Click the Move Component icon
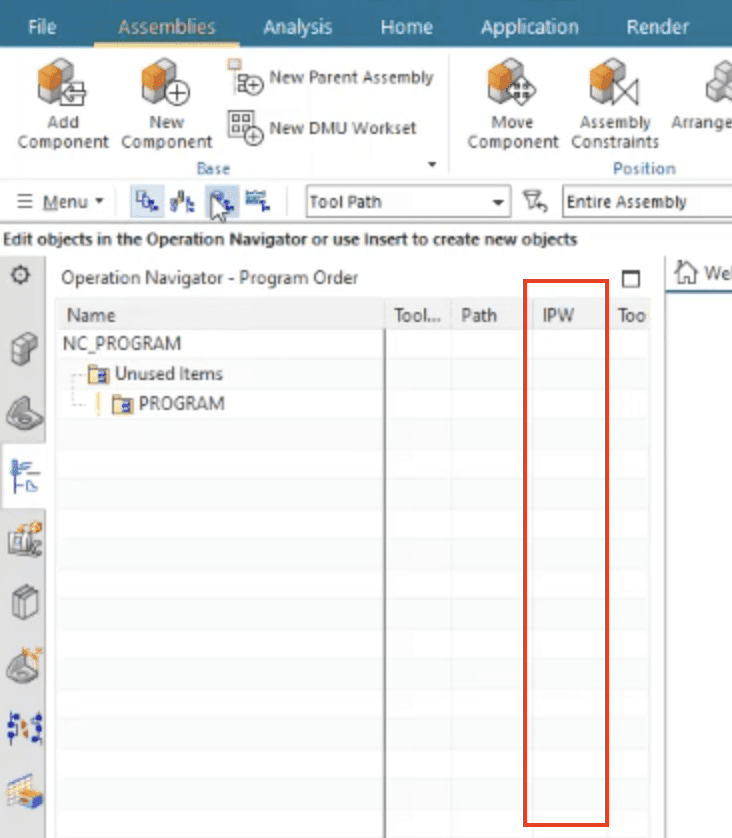Screen dimensions: 732x838 tap(512, 83)
